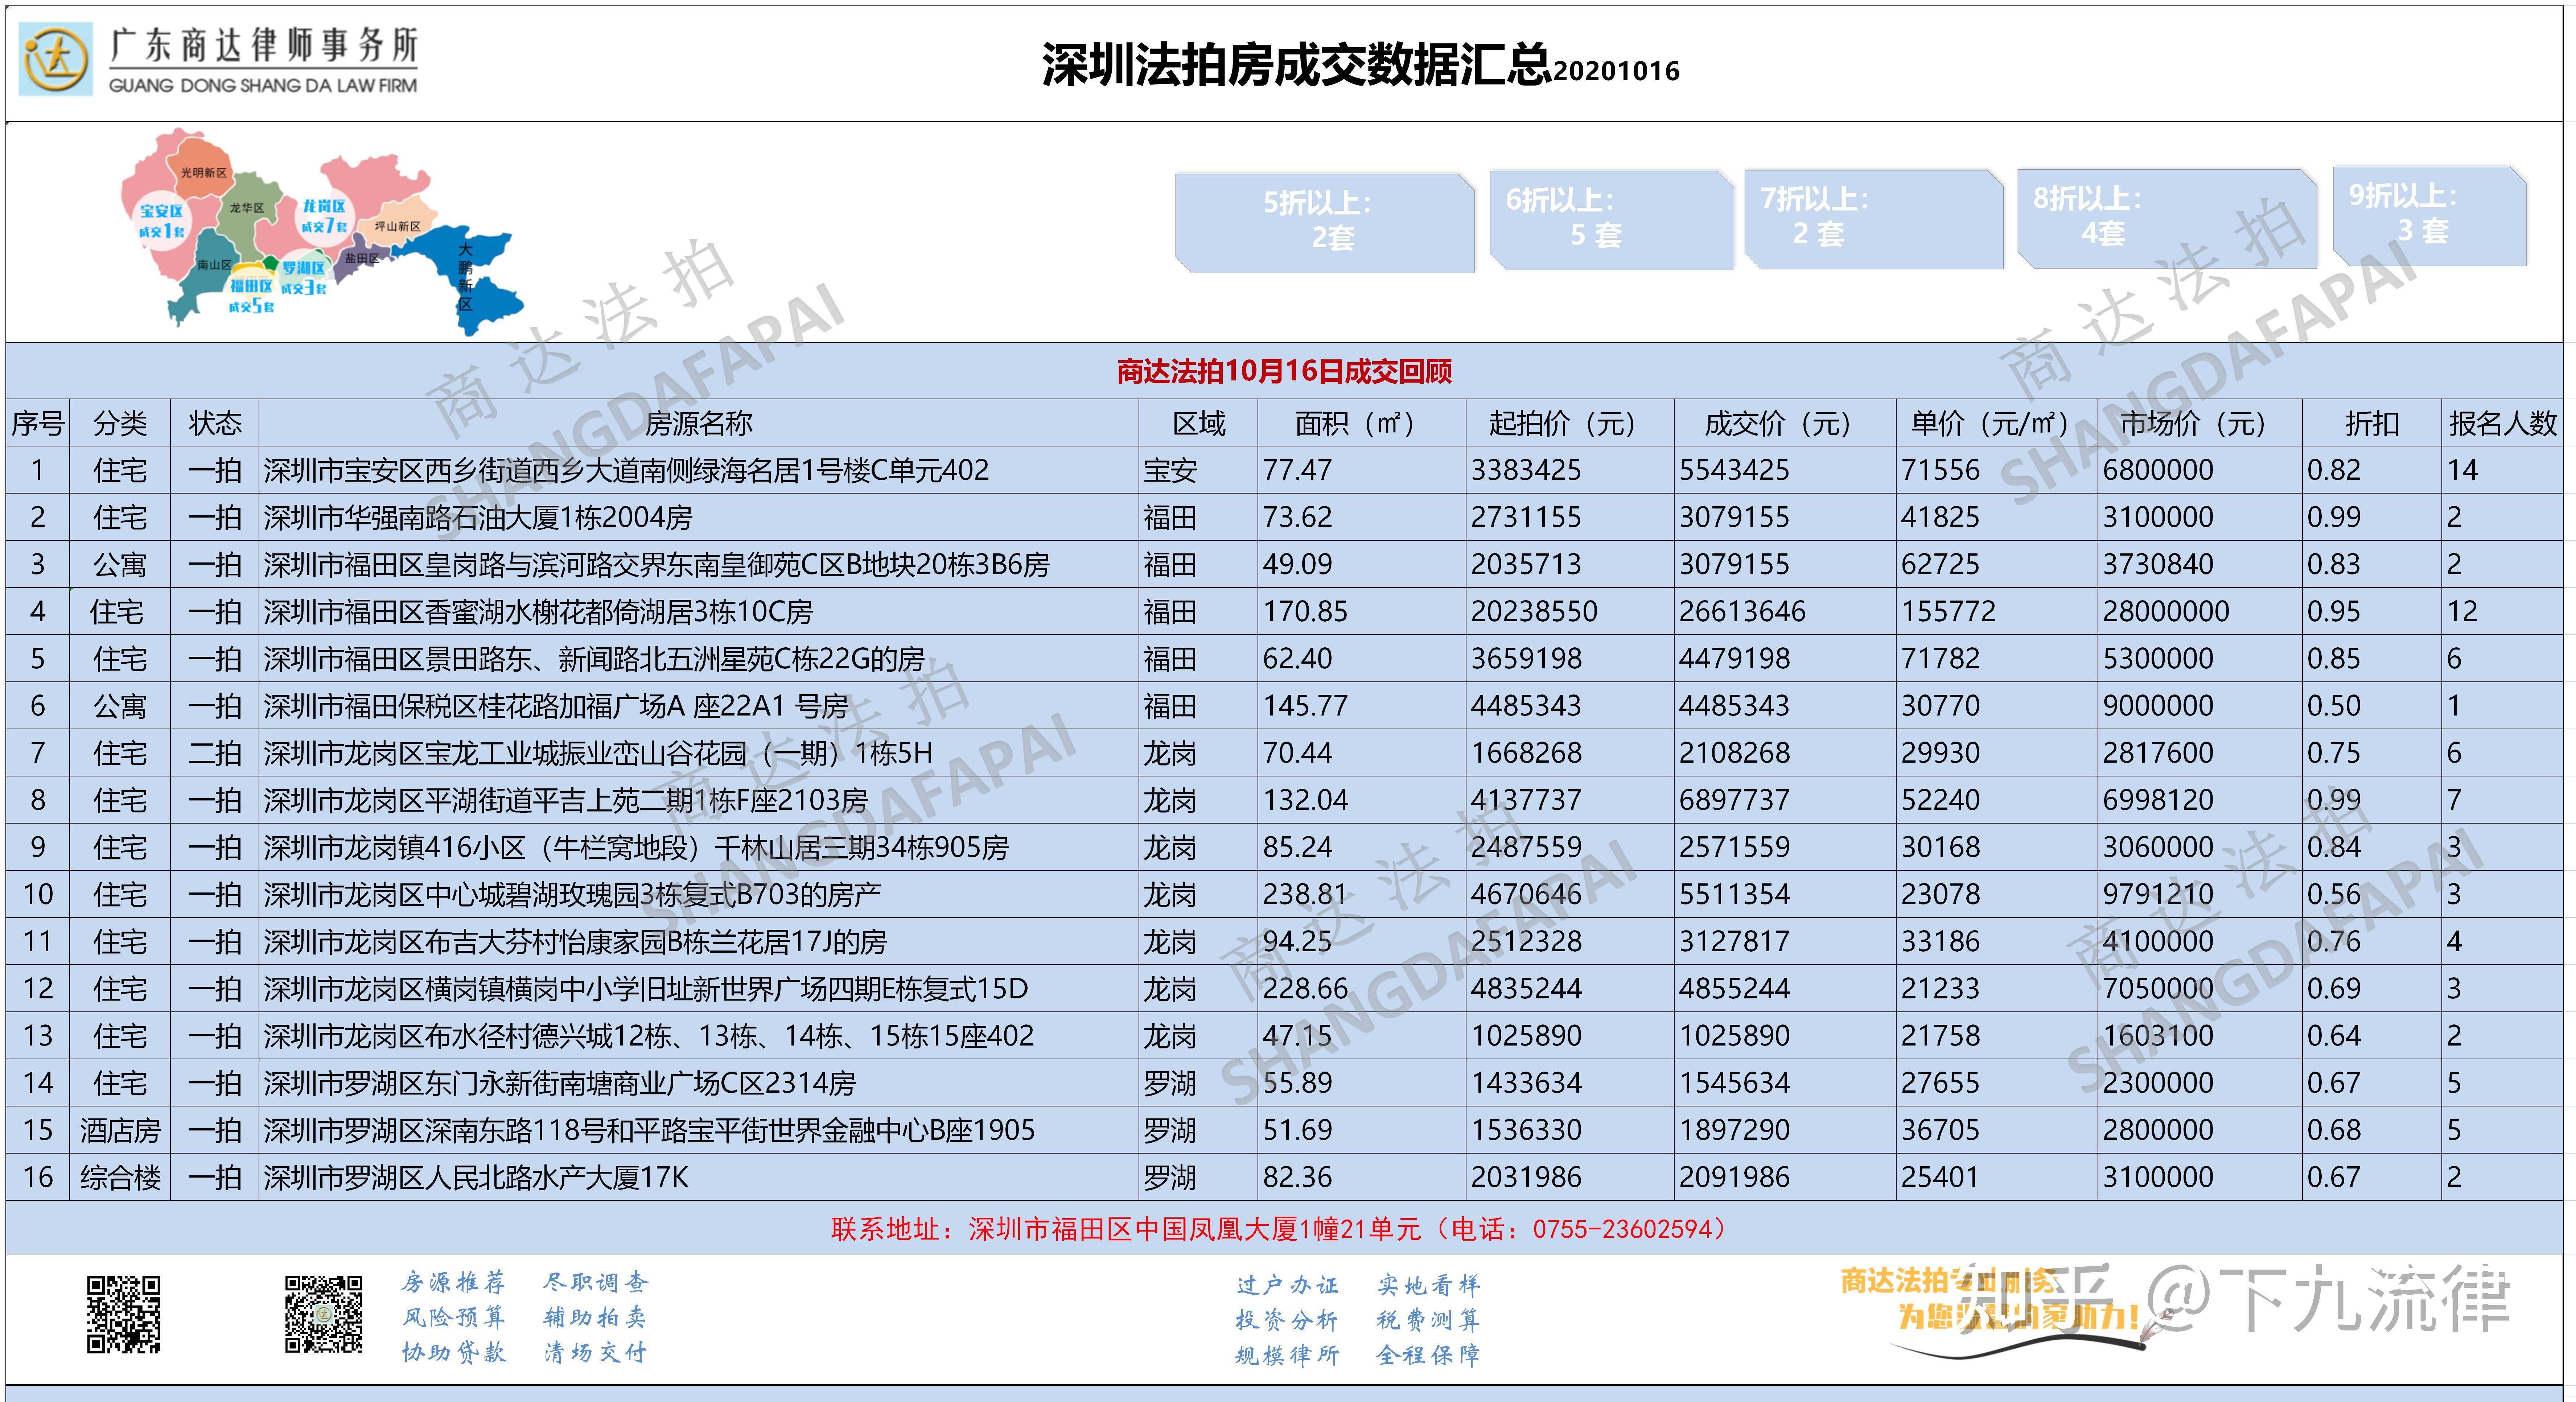The width and height of the screenshot is (2576, 1402).
Task: Click the '分类' column header
Action: tap(120, 423)
